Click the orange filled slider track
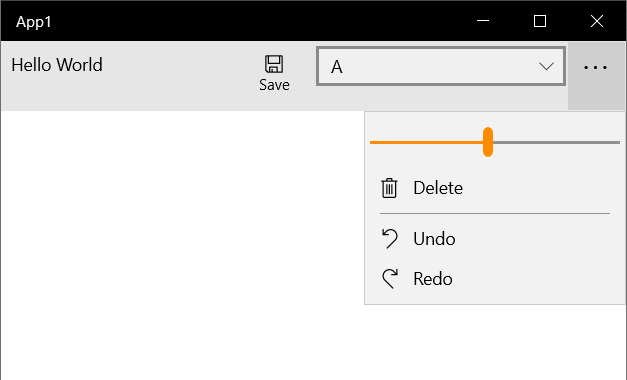The height and width of the screenshot is (380, 627). click(x=426, y=142)
